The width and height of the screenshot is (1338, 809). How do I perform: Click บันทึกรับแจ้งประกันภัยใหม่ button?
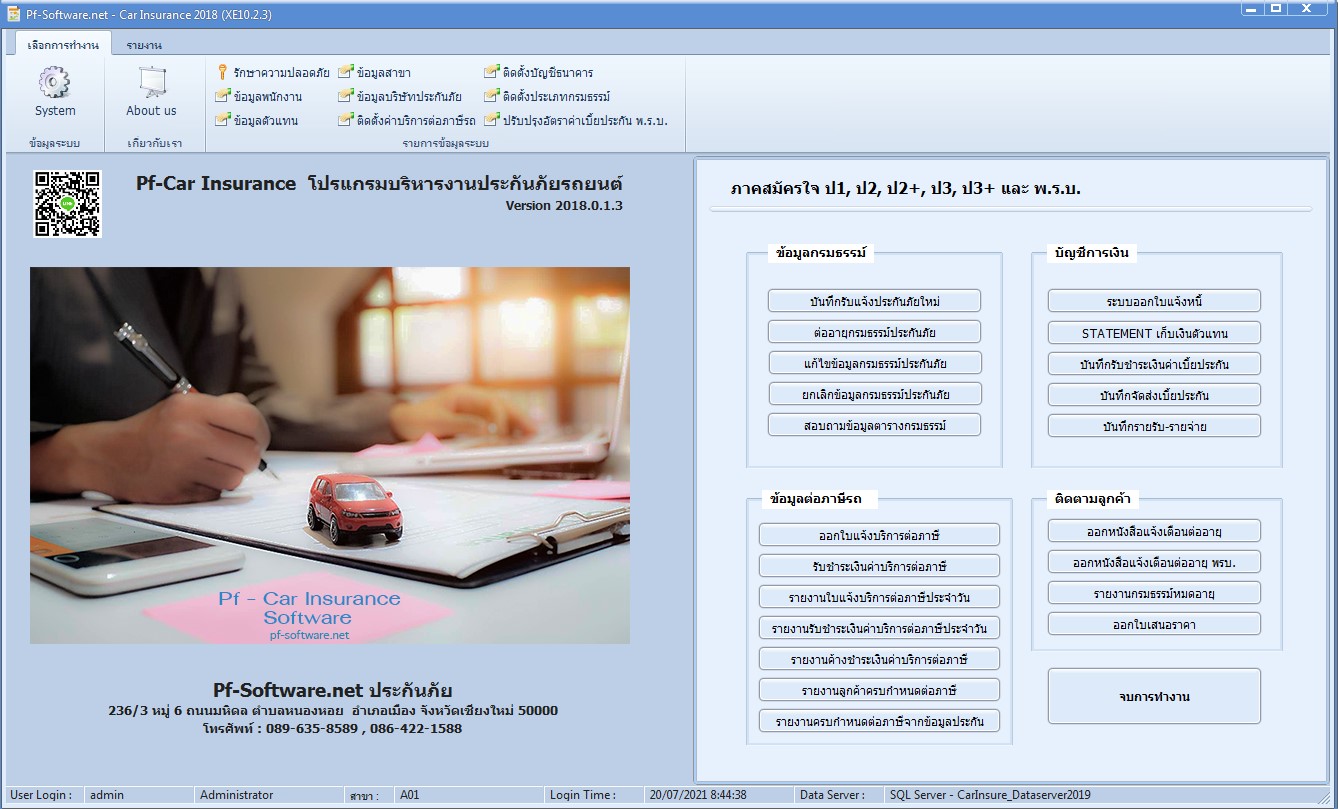pyautogui.click(x=874, y=301)
